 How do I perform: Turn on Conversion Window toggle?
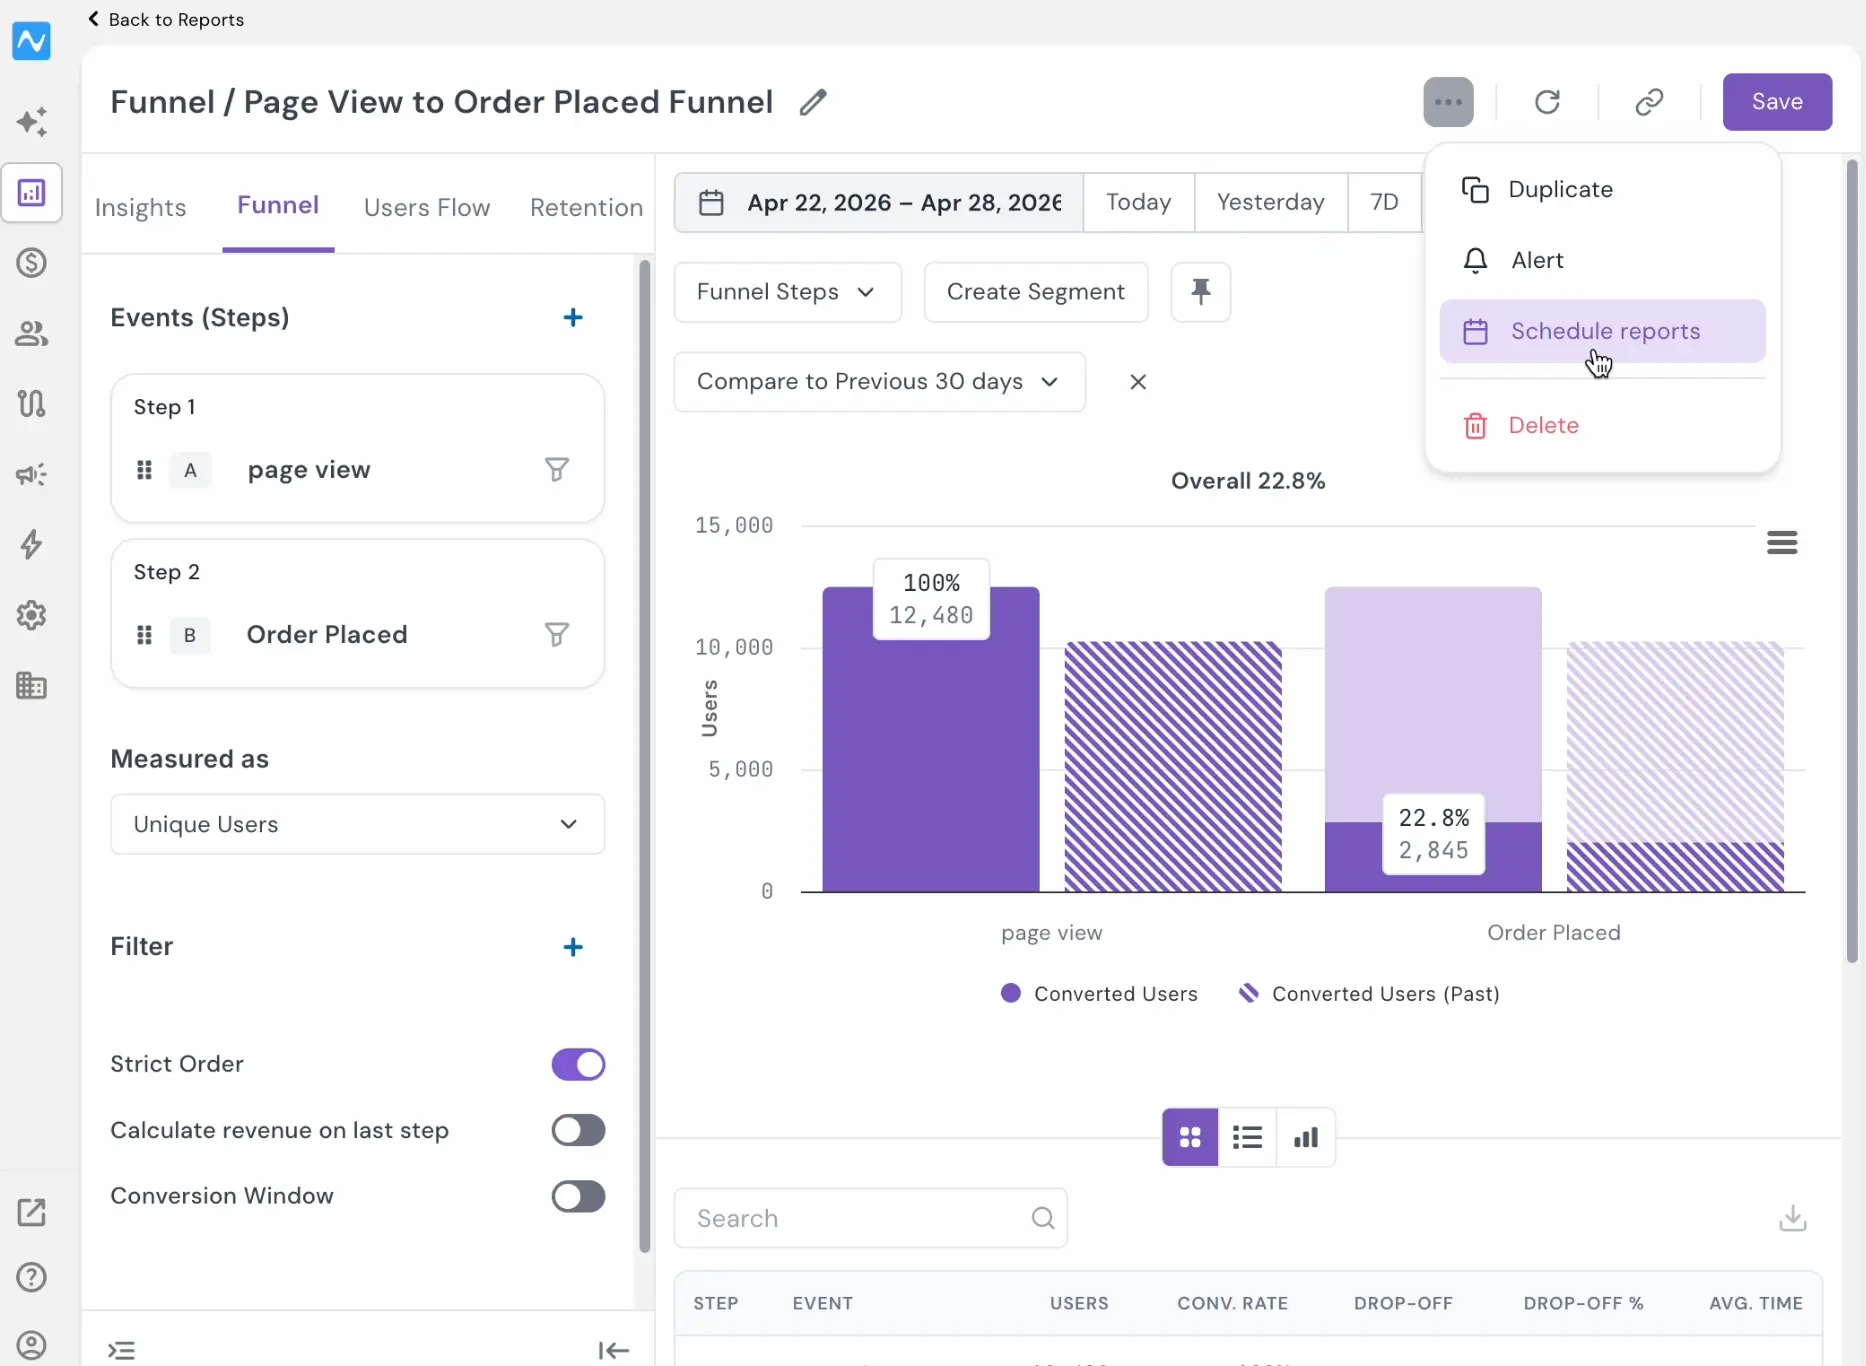pos(578,1196)
